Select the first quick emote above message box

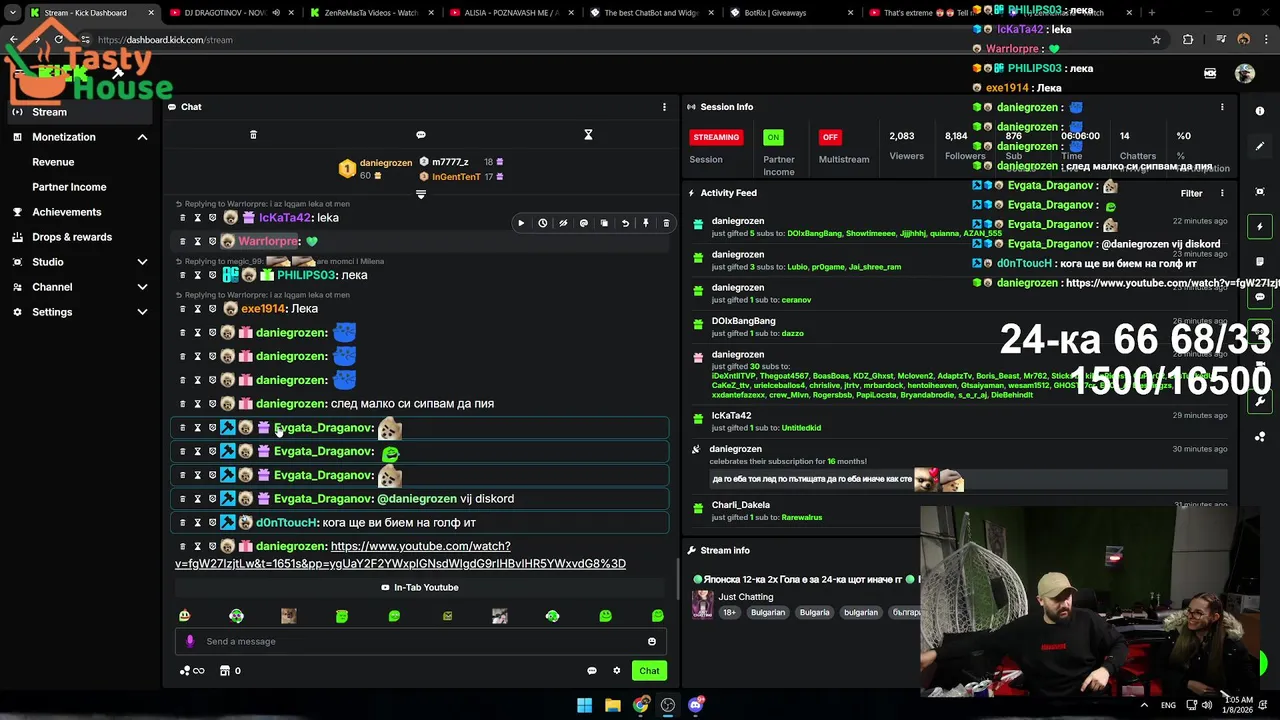184,616
